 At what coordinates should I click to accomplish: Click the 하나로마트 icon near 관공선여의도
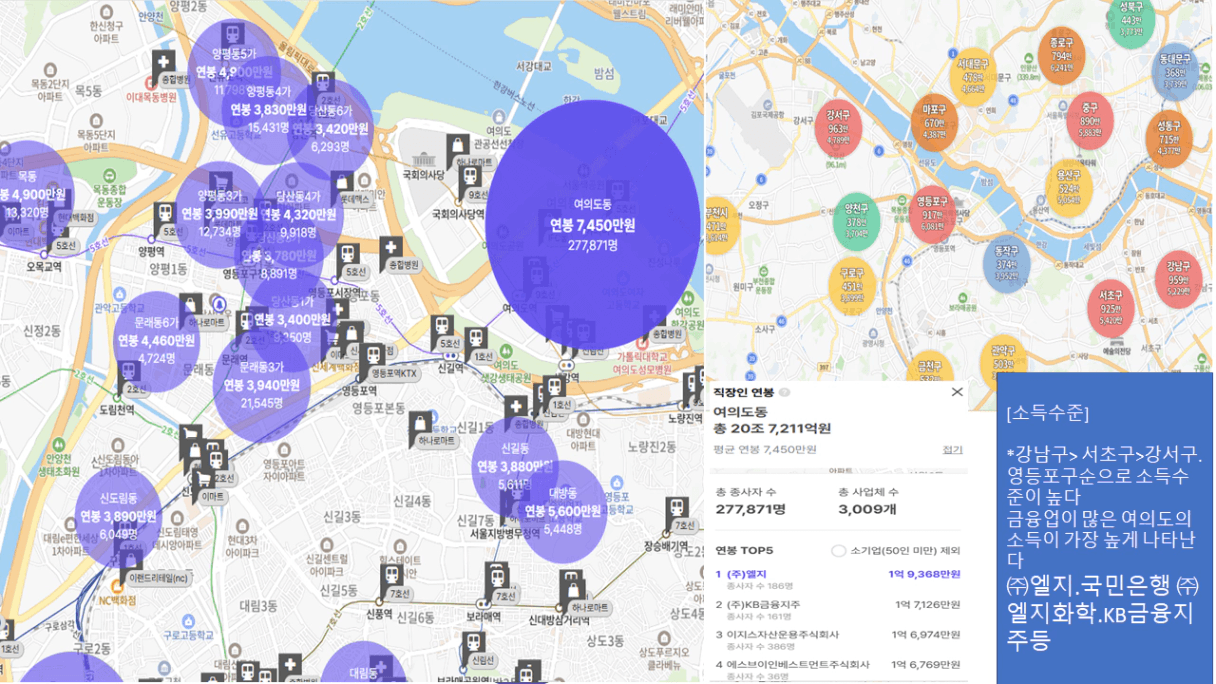458,147
